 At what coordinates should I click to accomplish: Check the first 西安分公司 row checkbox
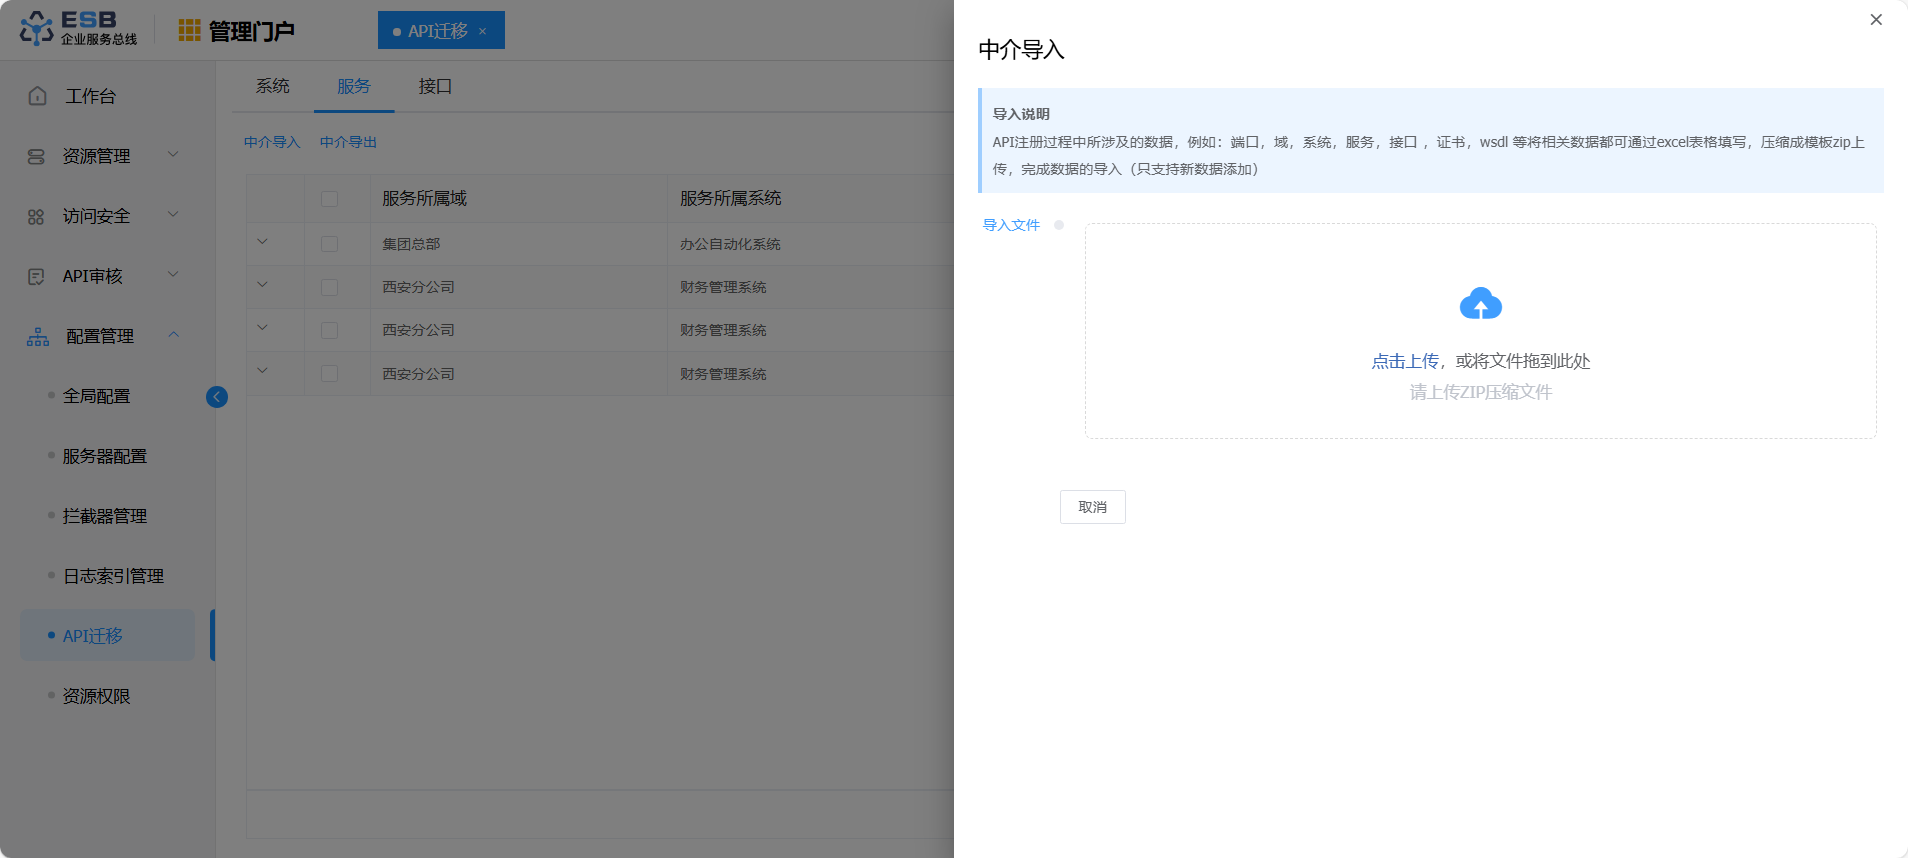click(x=329, y=287)
